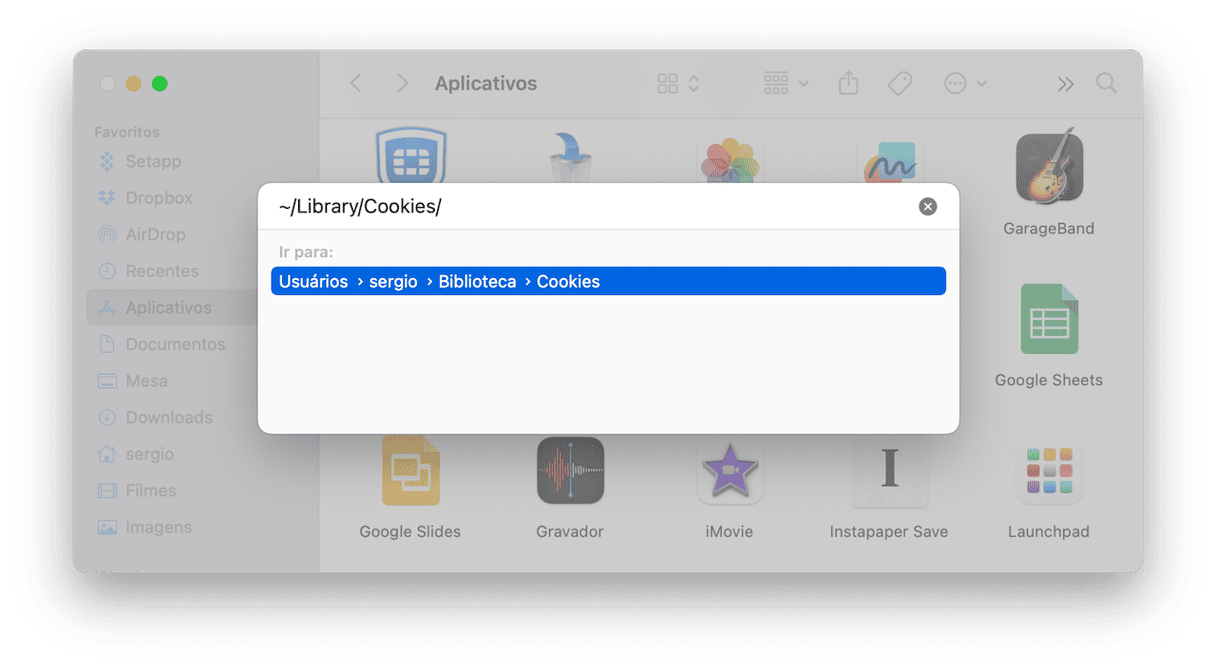Select the Usuários › sergio › Biblioteca › Cookies suggestion
1216x669 pixels.
point(608,282)
